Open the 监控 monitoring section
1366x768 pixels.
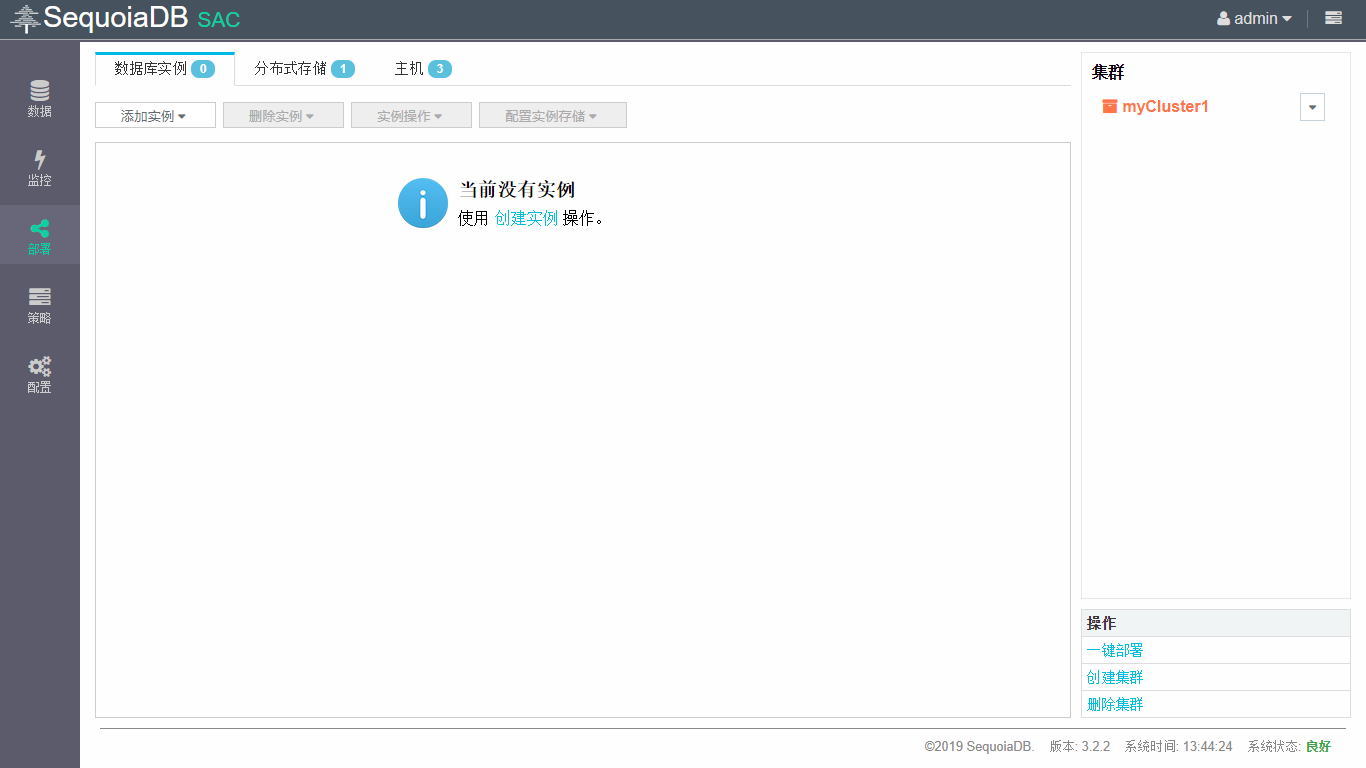coord(39,167)
